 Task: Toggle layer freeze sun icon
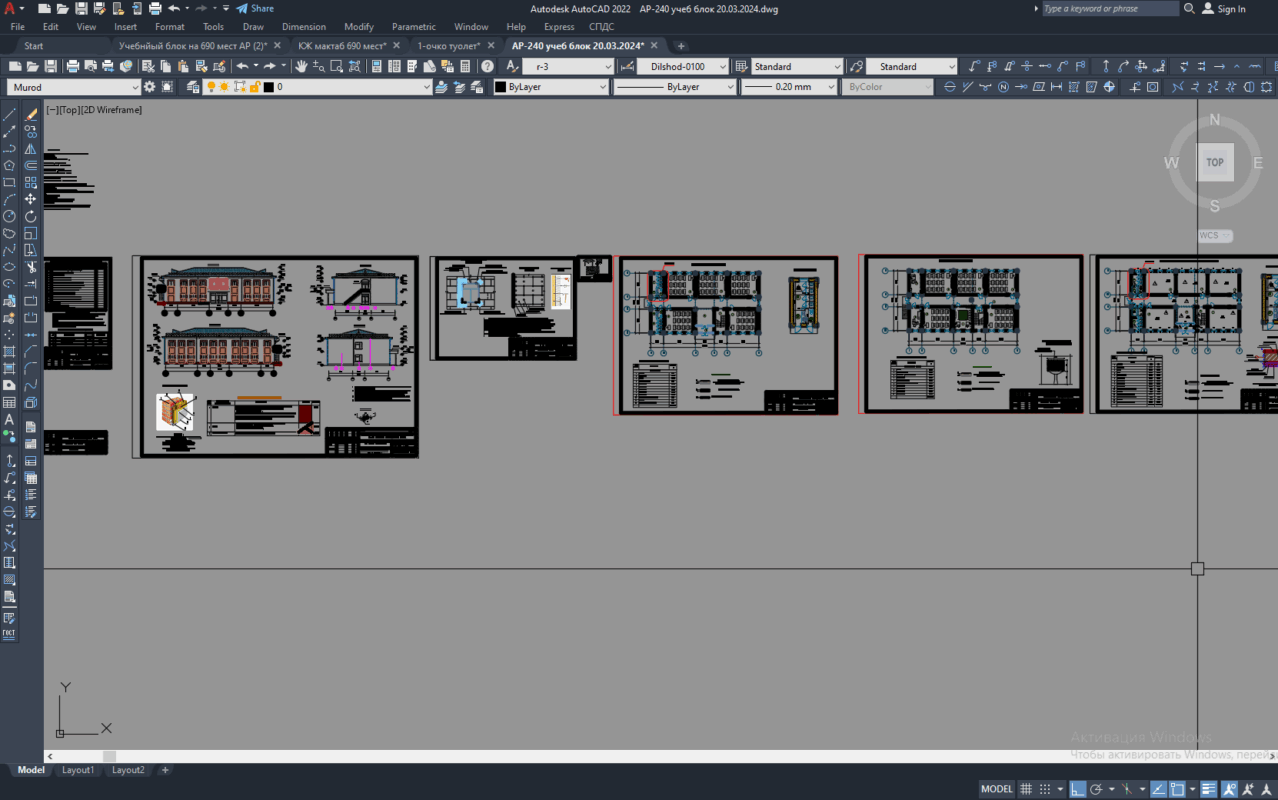point(224,87)
